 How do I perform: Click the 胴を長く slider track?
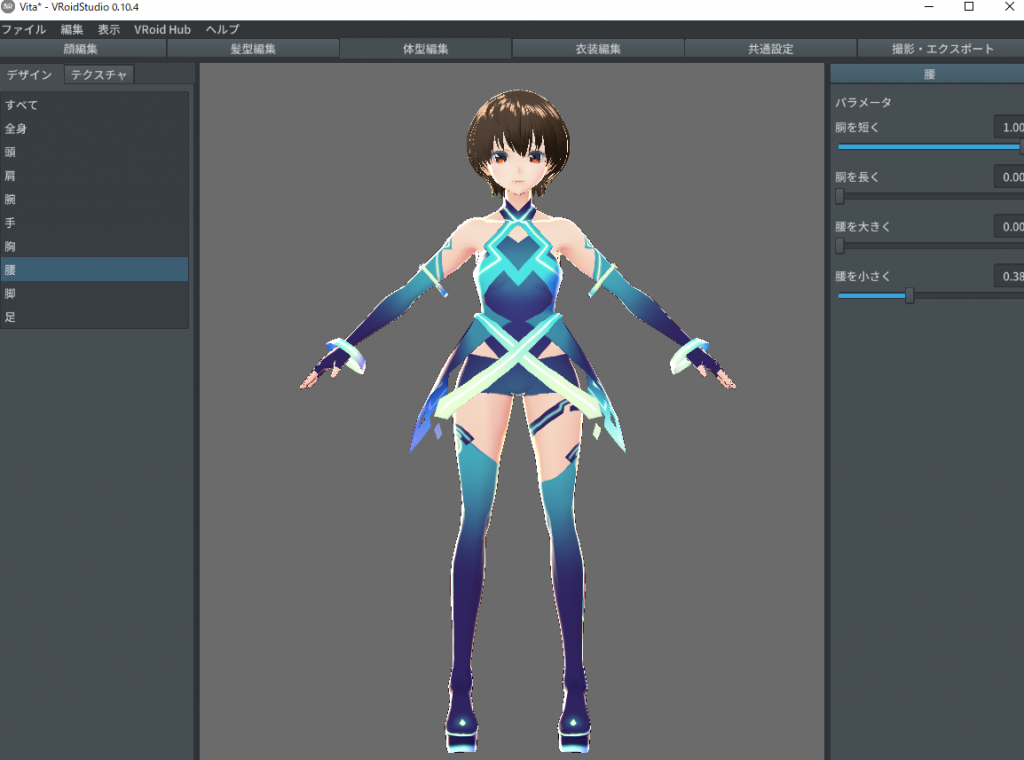coord(930,197)
